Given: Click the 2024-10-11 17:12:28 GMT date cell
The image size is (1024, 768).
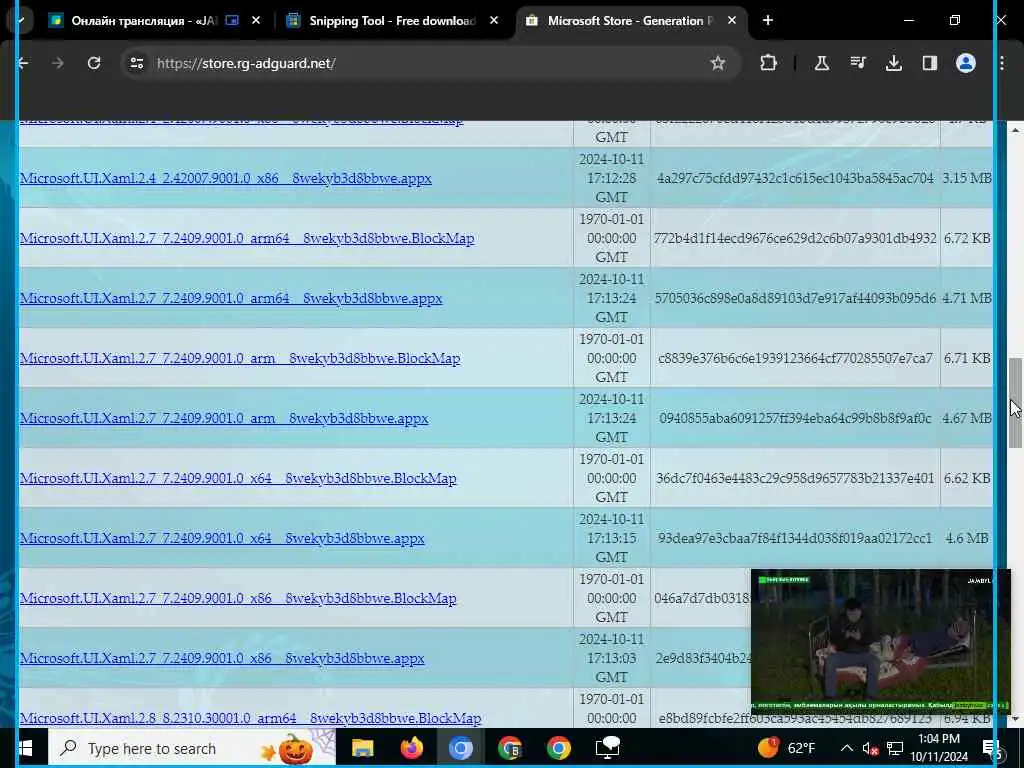Looking at the screenshot, I should point(611,178).
